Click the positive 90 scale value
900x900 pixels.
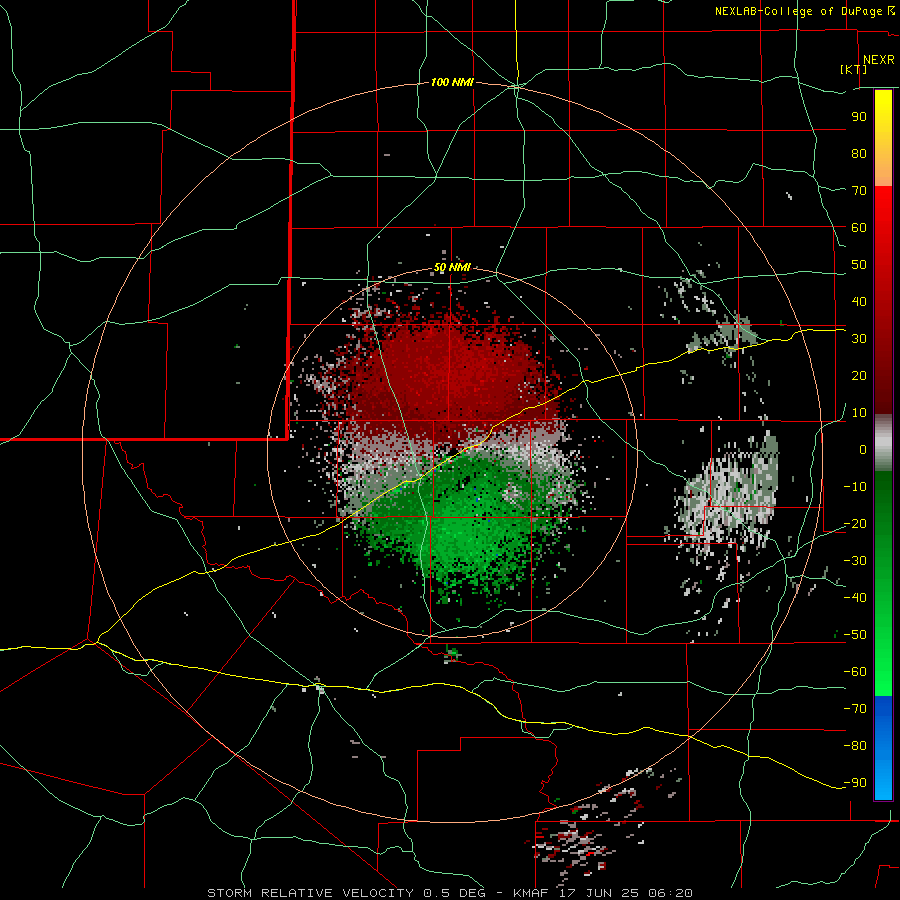pyautogui.click(x=859, y=117)
